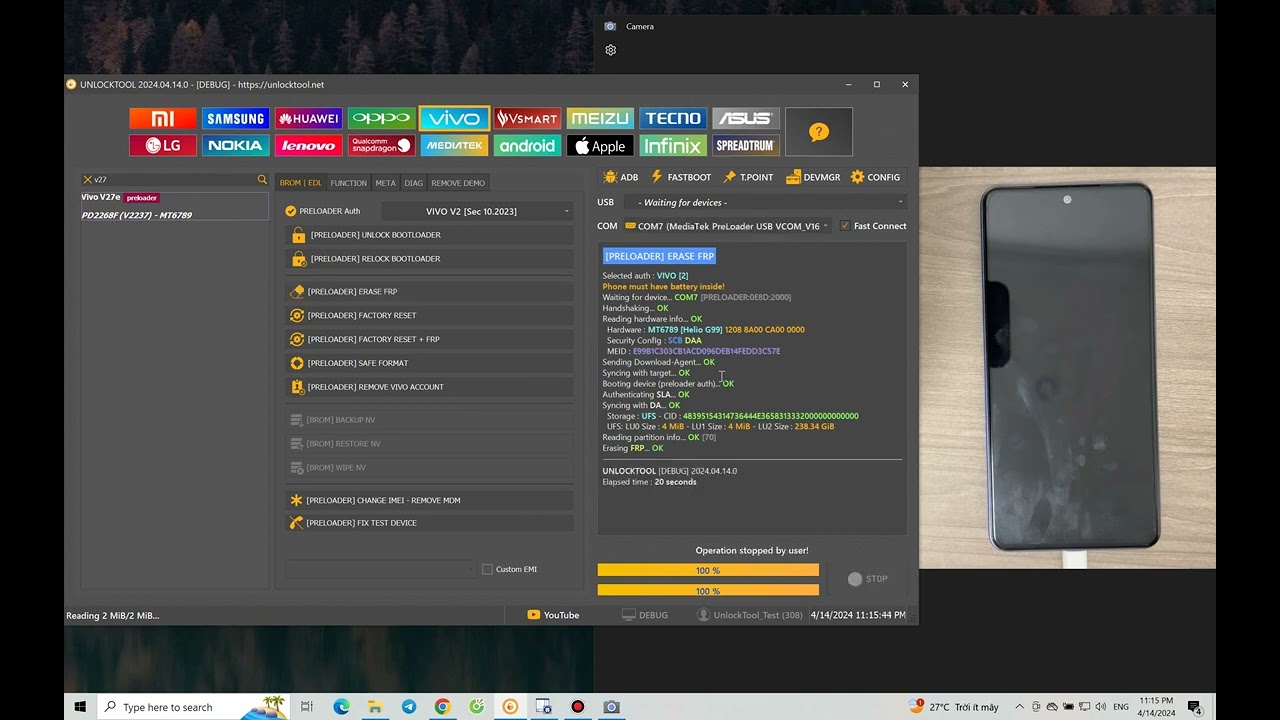Focus the v27 model search field
Image resolution: width=1280 pixels, height=720 pixels.
pos(174,180)
